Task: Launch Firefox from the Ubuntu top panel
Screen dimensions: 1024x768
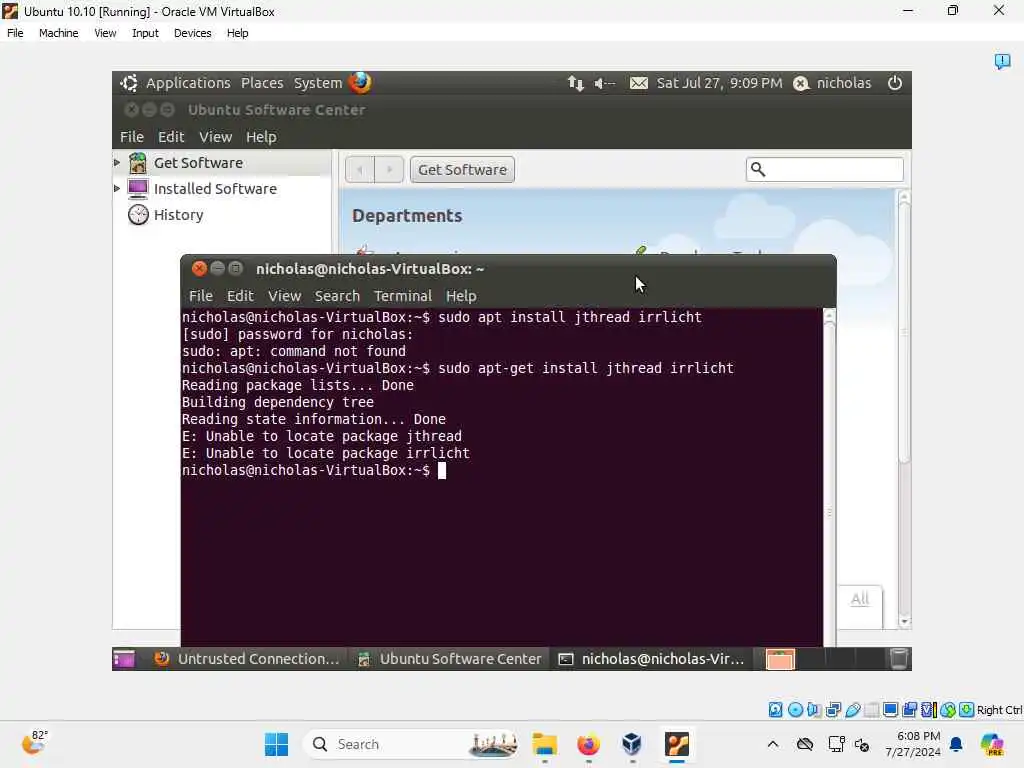Action: point(360,83)
